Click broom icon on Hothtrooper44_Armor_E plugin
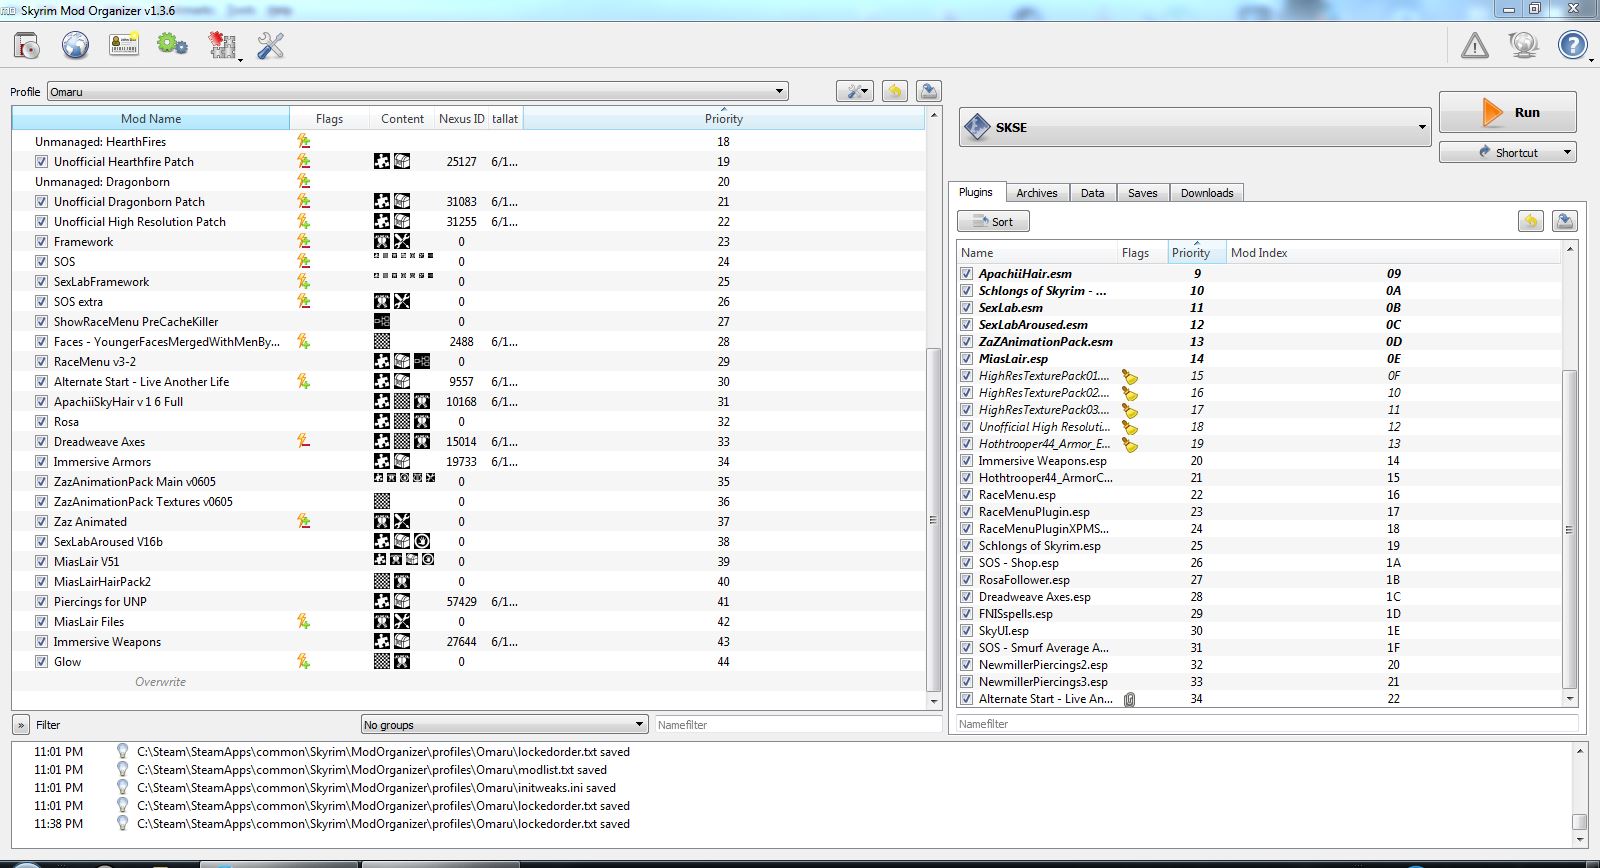 [1130, 444]
